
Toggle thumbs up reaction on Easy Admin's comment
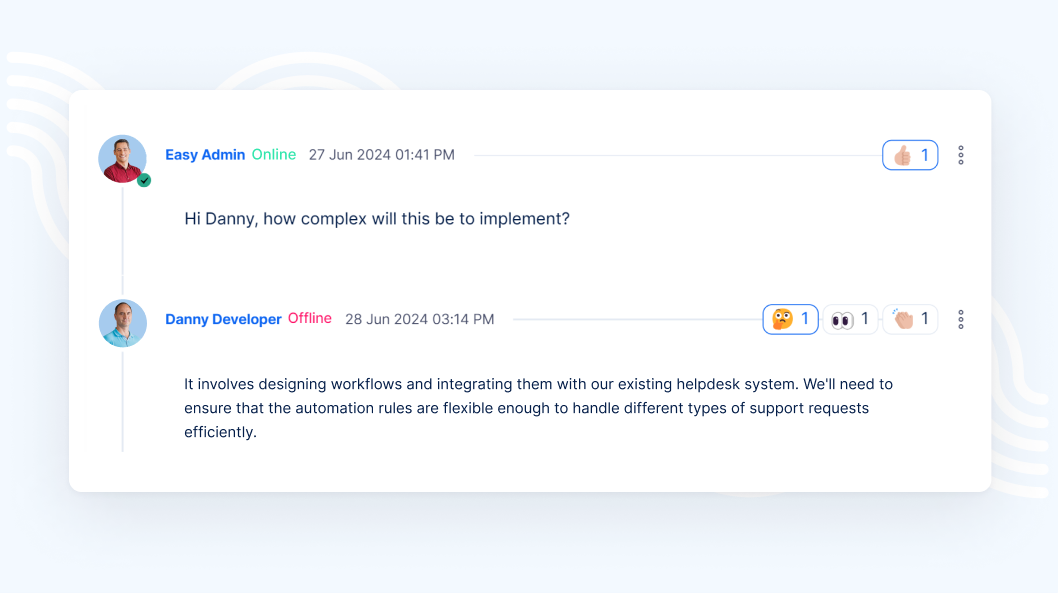910,155
